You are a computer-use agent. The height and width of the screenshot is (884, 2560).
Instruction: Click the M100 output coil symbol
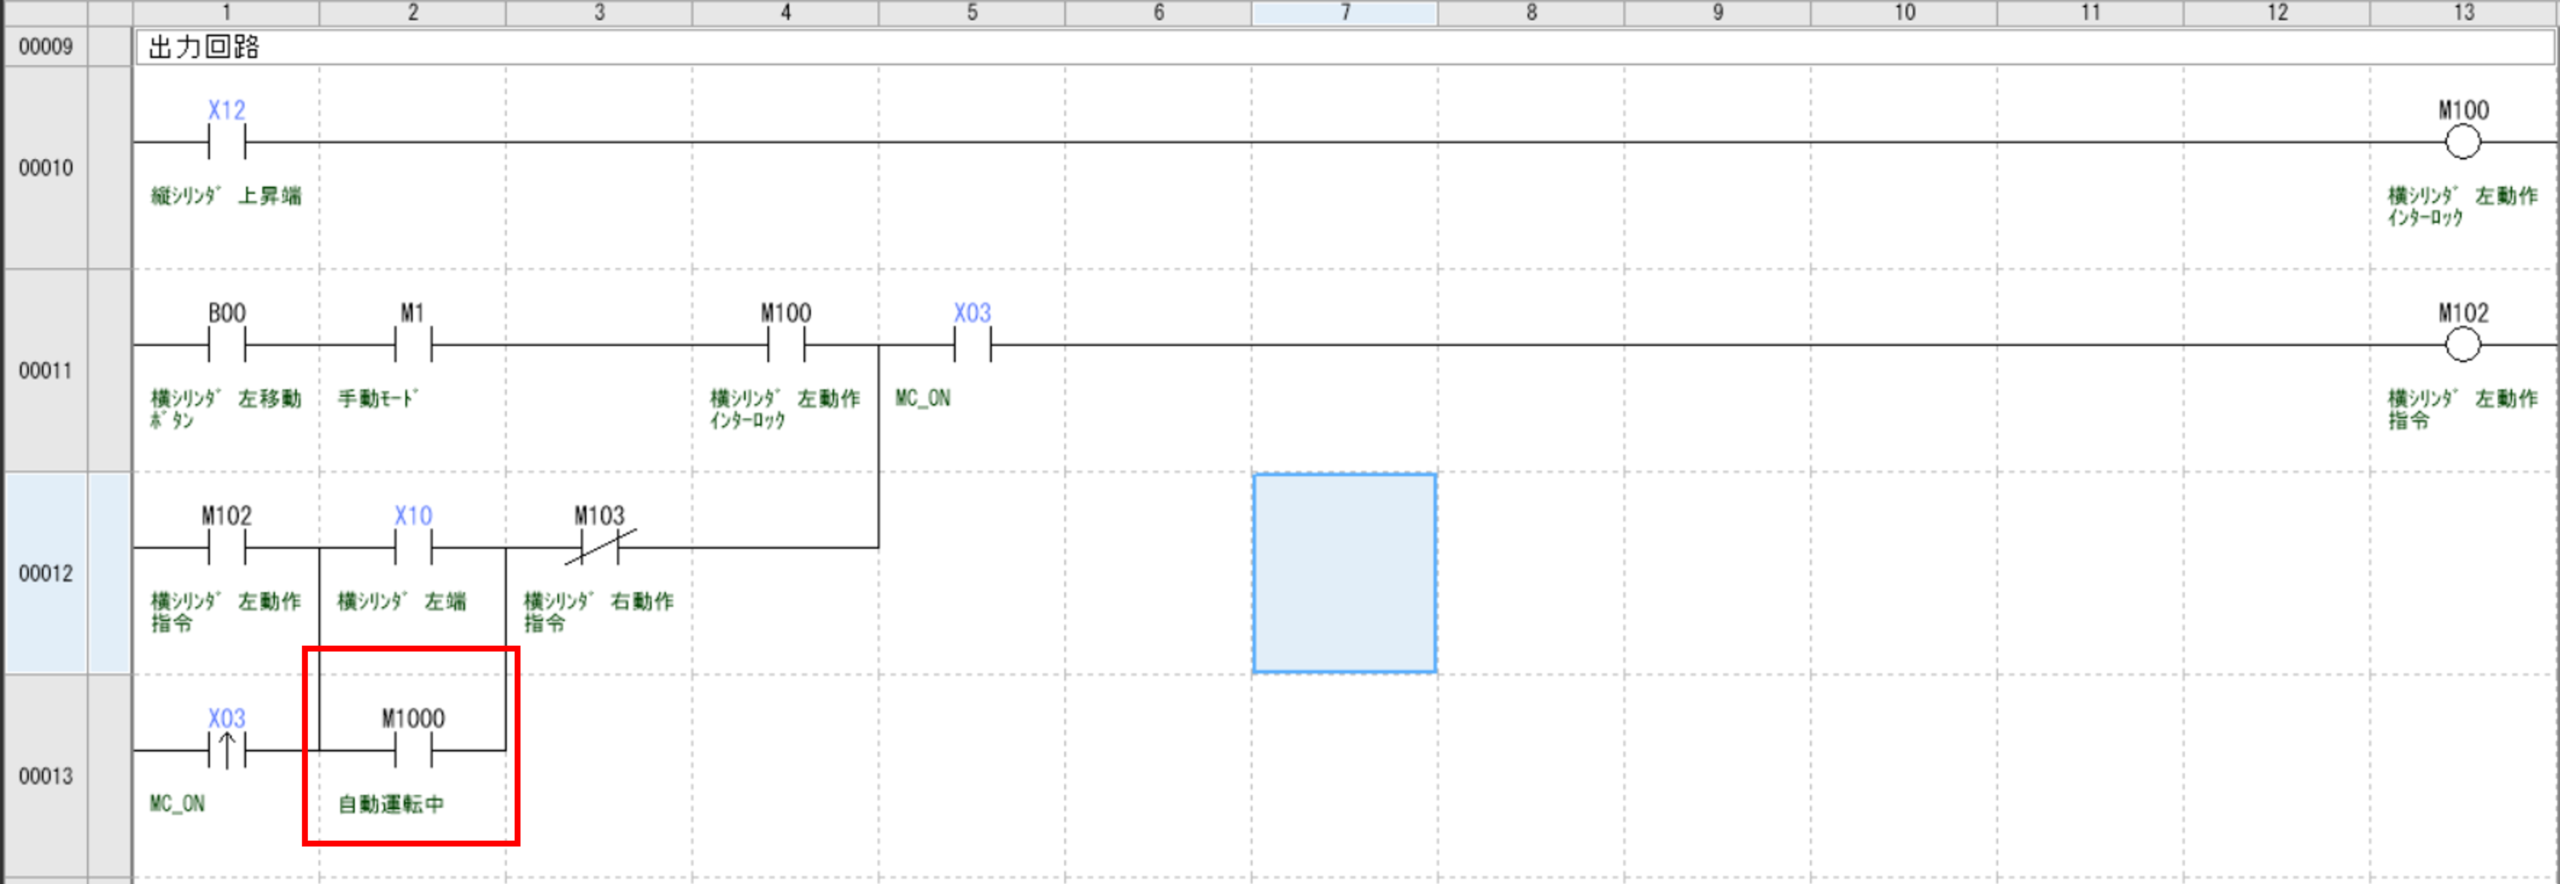2462,142
